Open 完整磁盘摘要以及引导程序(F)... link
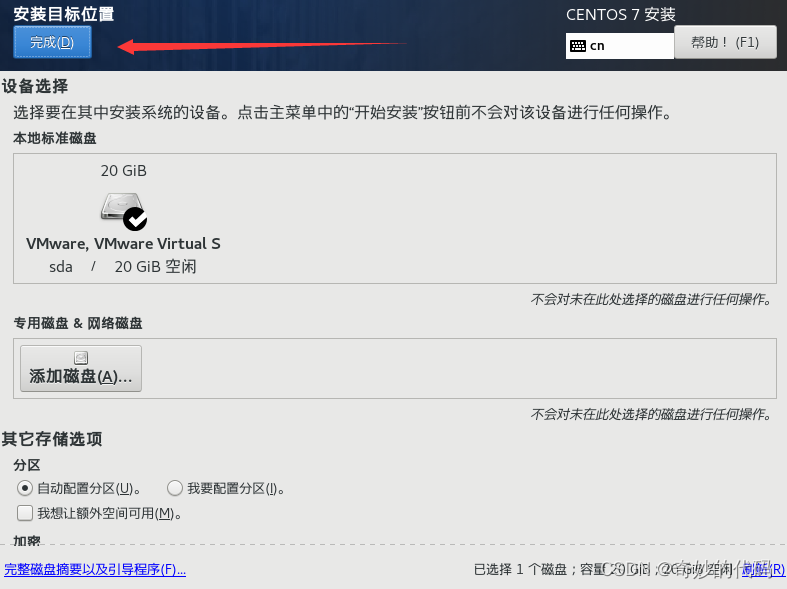This screenshot has width=787, height=589. click(x=95, y=569)
